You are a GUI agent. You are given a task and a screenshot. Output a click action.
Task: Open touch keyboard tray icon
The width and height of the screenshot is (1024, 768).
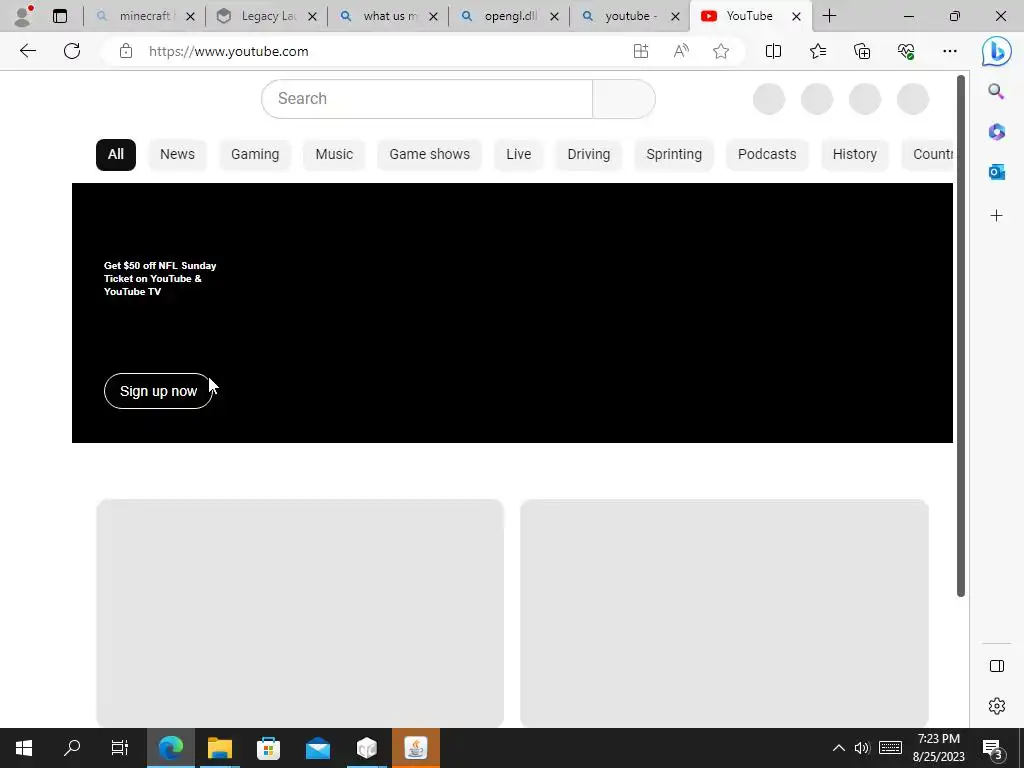890,748
